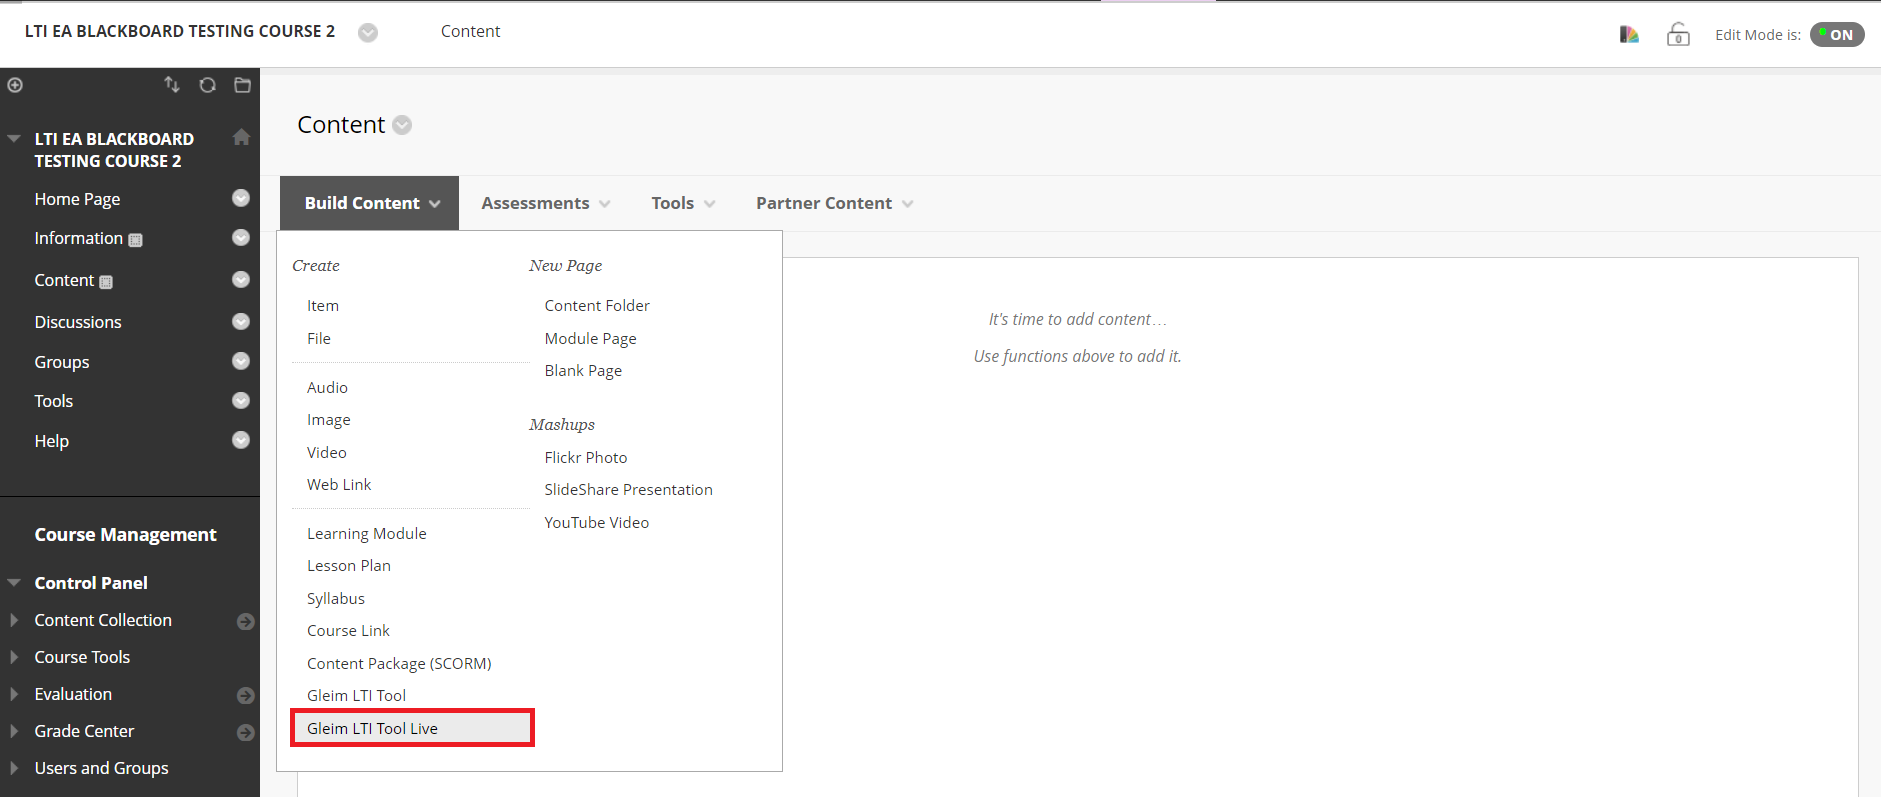The width and height of the screenshot is (1881, 797).
Task: Open course menu folder view icon
Action: click(x=242, y=85)
